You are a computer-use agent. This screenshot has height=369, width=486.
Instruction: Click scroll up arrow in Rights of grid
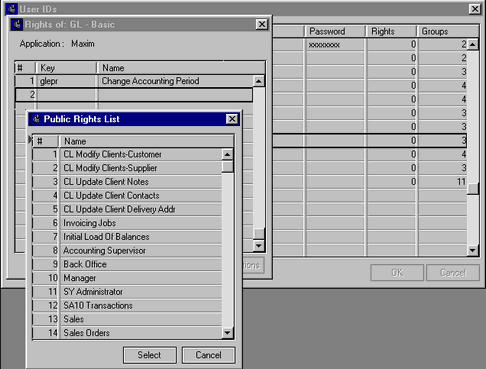pyautogui.click(x=259, y=81)
